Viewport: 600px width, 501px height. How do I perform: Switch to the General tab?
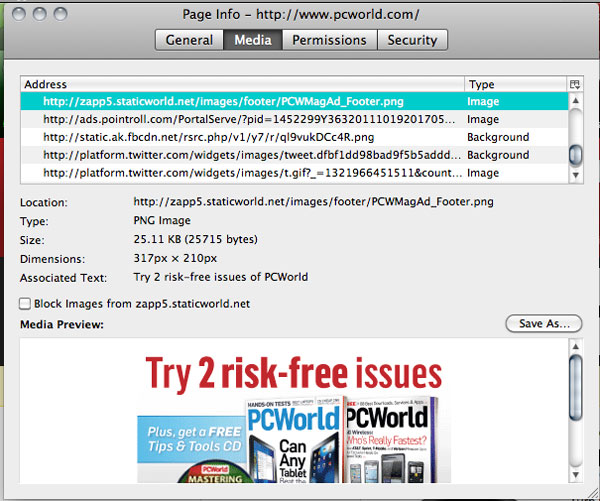tap(189, 40)
